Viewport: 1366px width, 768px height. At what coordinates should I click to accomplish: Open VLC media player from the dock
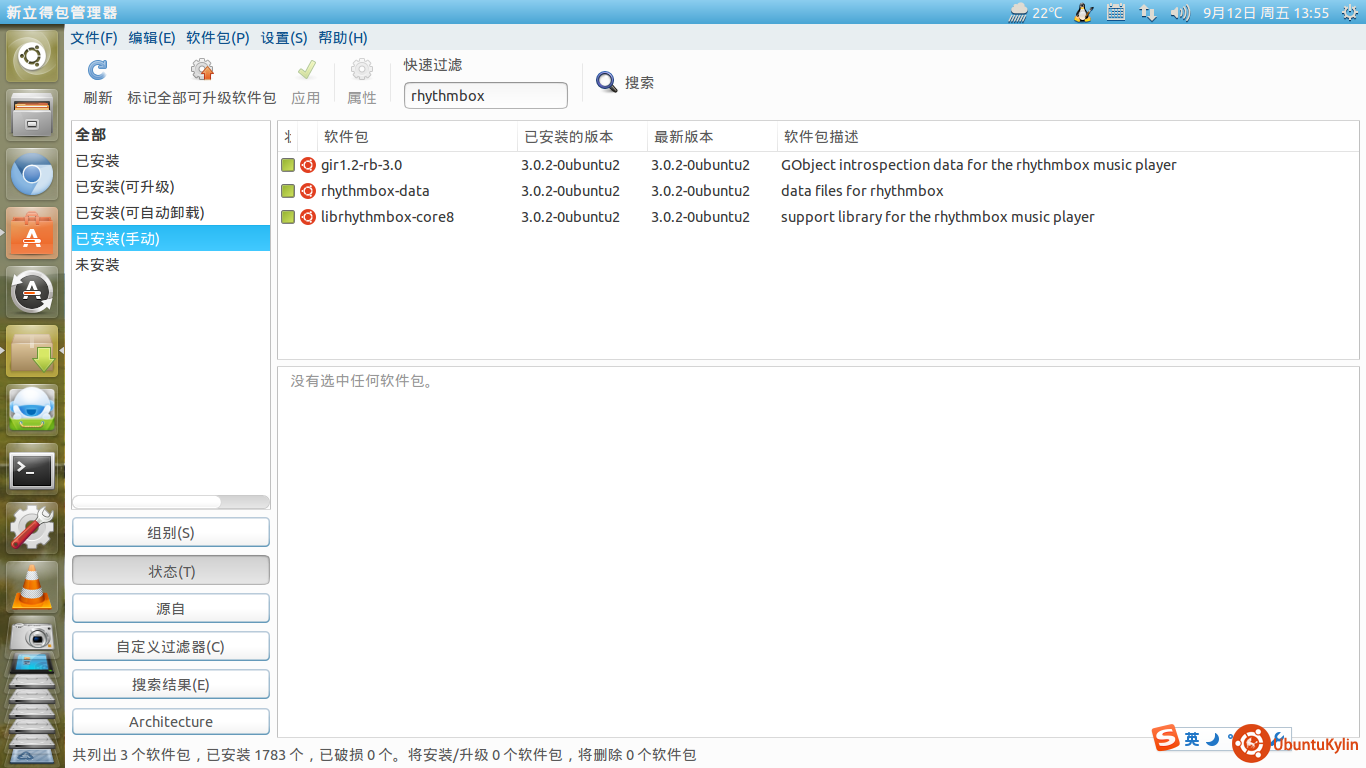(x=32, y=586)
